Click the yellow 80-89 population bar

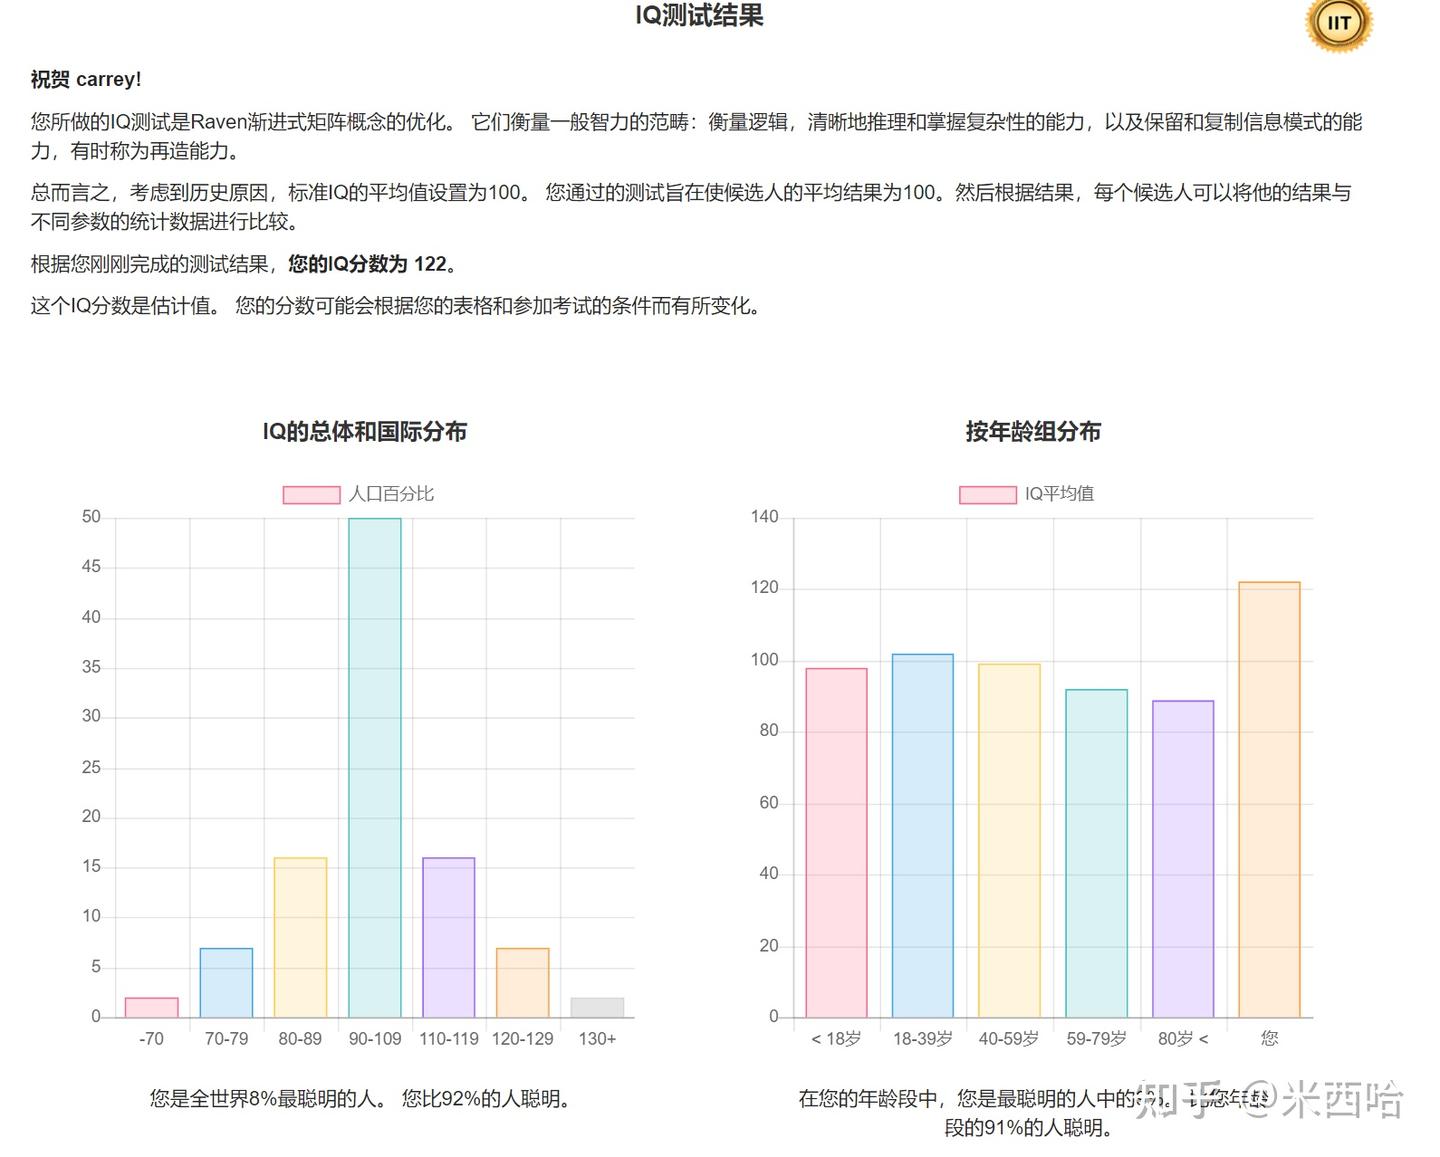(x=300, y=935)
